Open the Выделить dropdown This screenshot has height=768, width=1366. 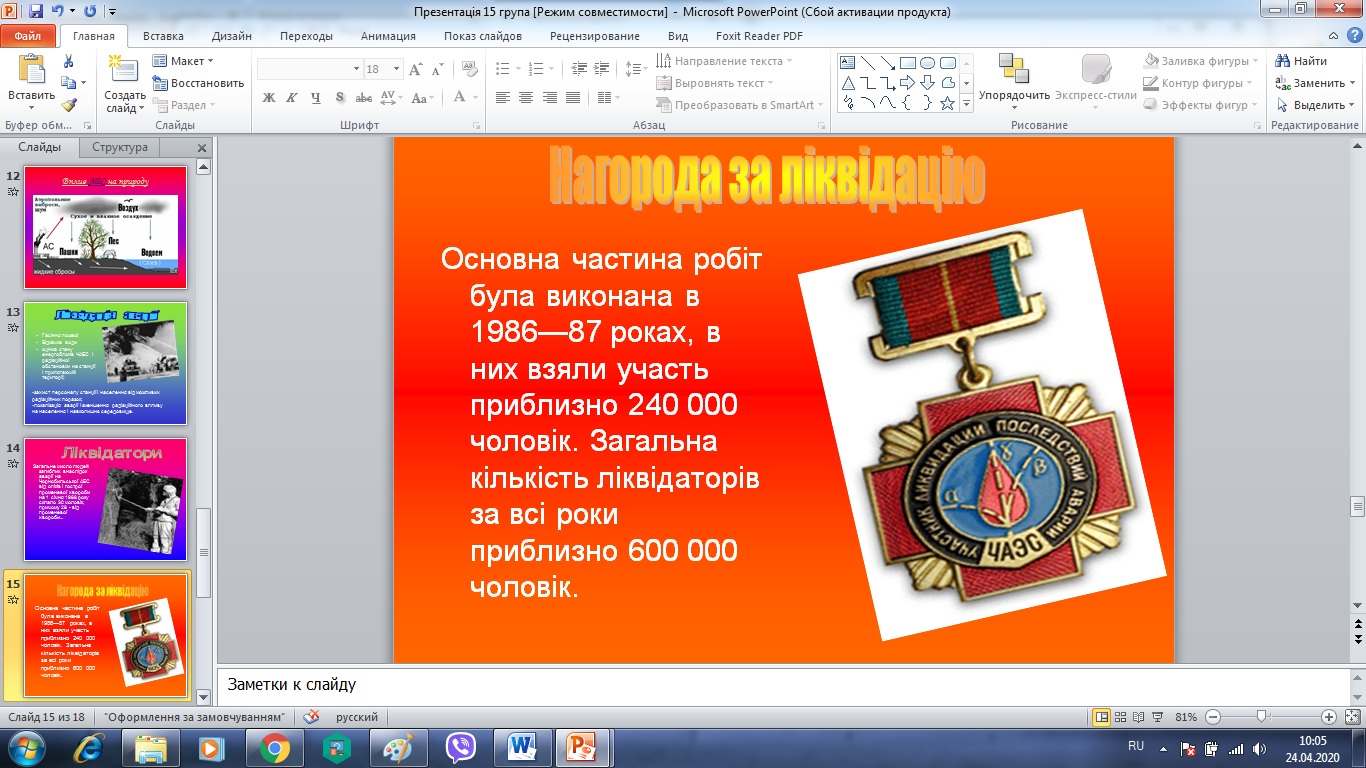[1317, 105]
